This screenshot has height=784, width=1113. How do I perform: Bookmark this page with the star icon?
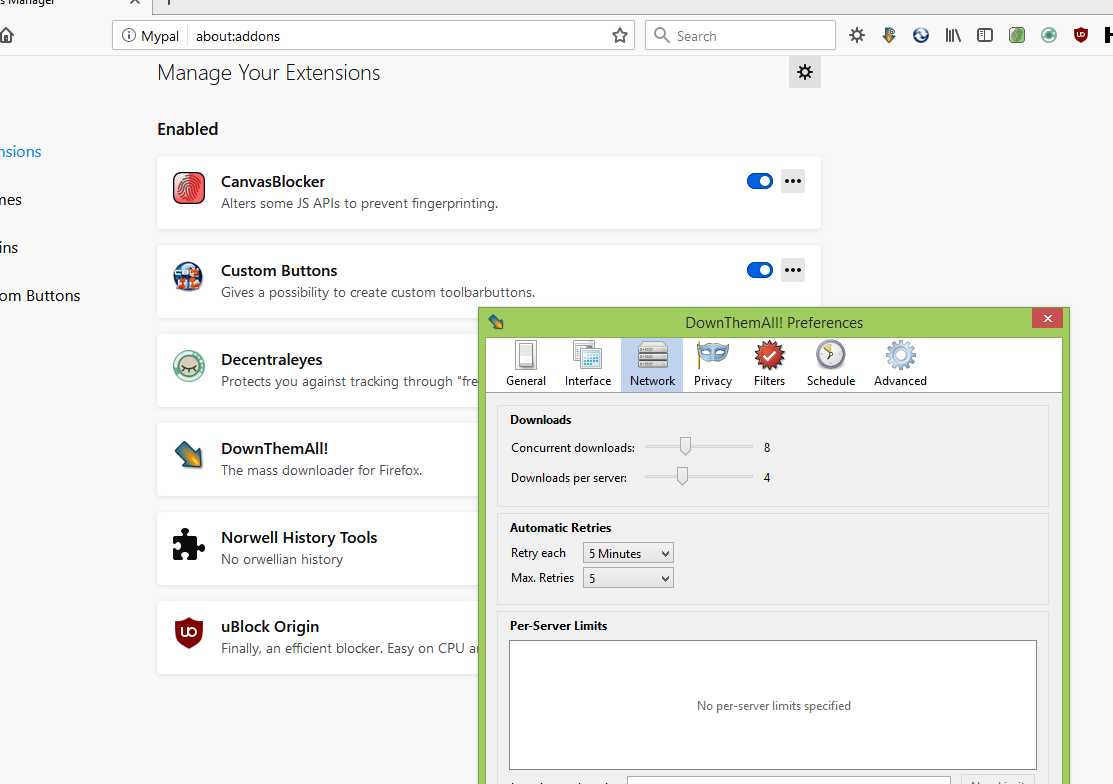[x=620, y=35]
